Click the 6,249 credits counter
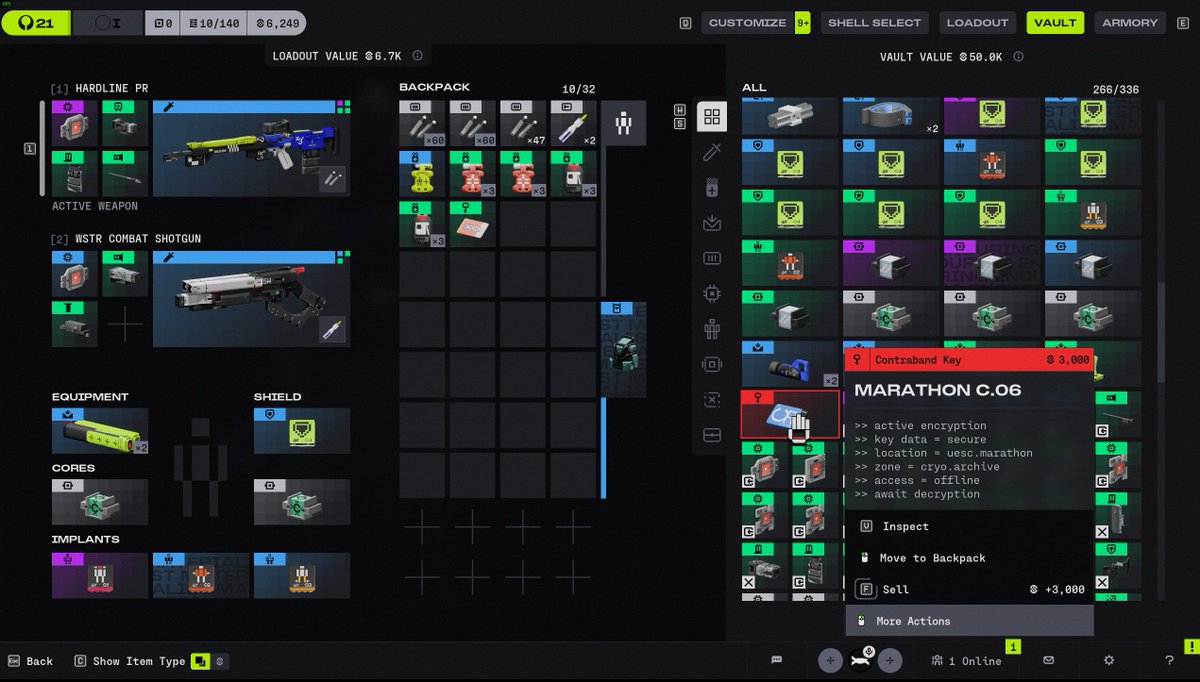The height and width of the screenshot is (682, 1200). tap(276, 23)
